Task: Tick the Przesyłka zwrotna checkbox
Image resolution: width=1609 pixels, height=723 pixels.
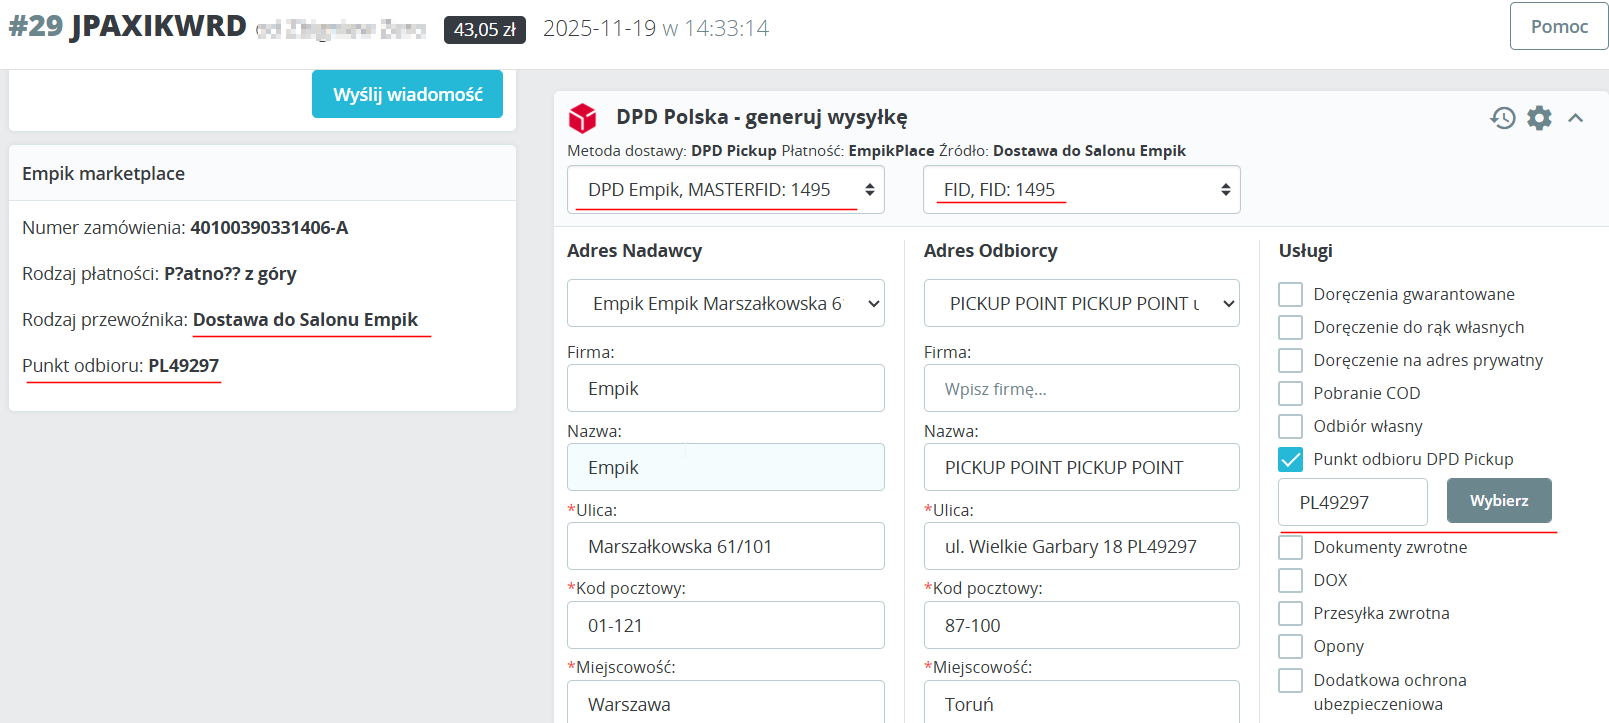Action: [1291, 613]
